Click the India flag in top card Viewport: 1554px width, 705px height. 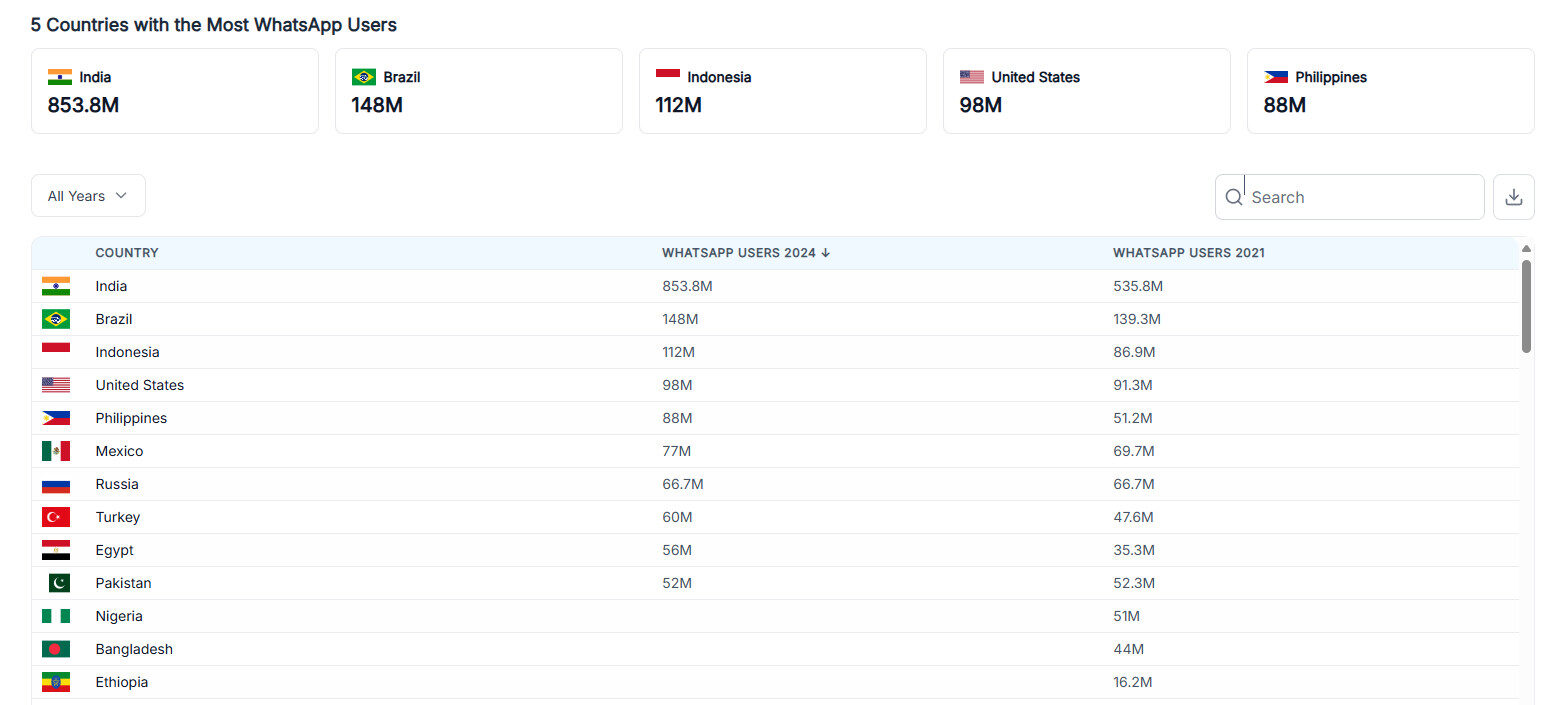click(x=60, y=77)
